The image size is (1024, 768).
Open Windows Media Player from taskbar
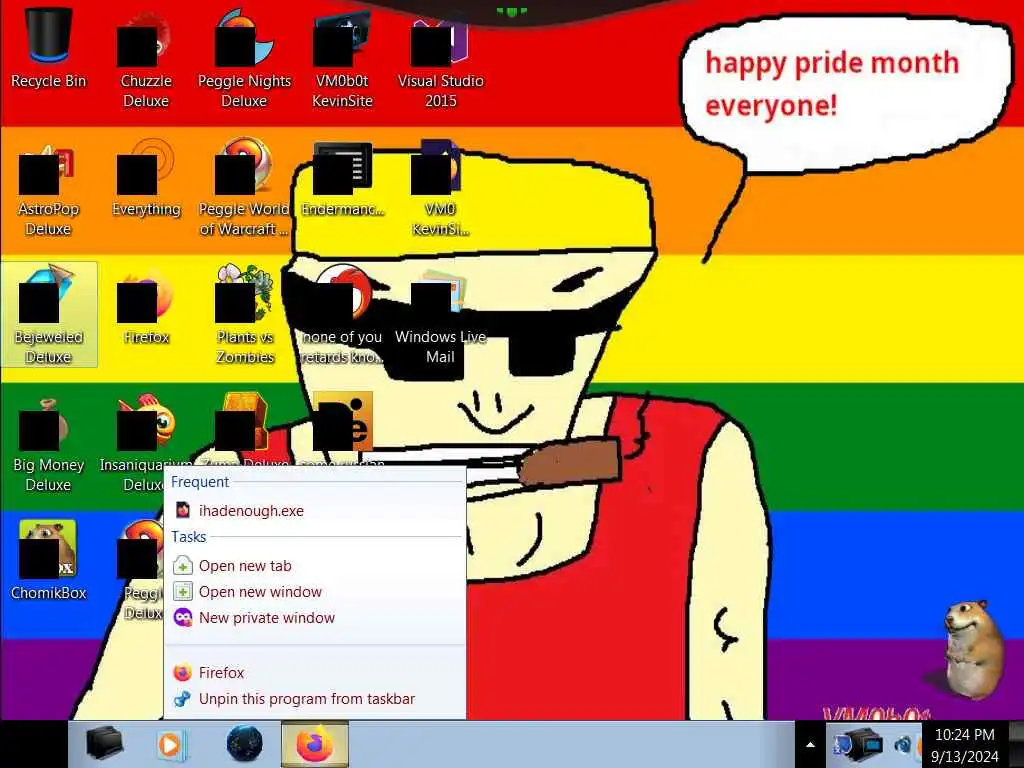click(172, 744)
